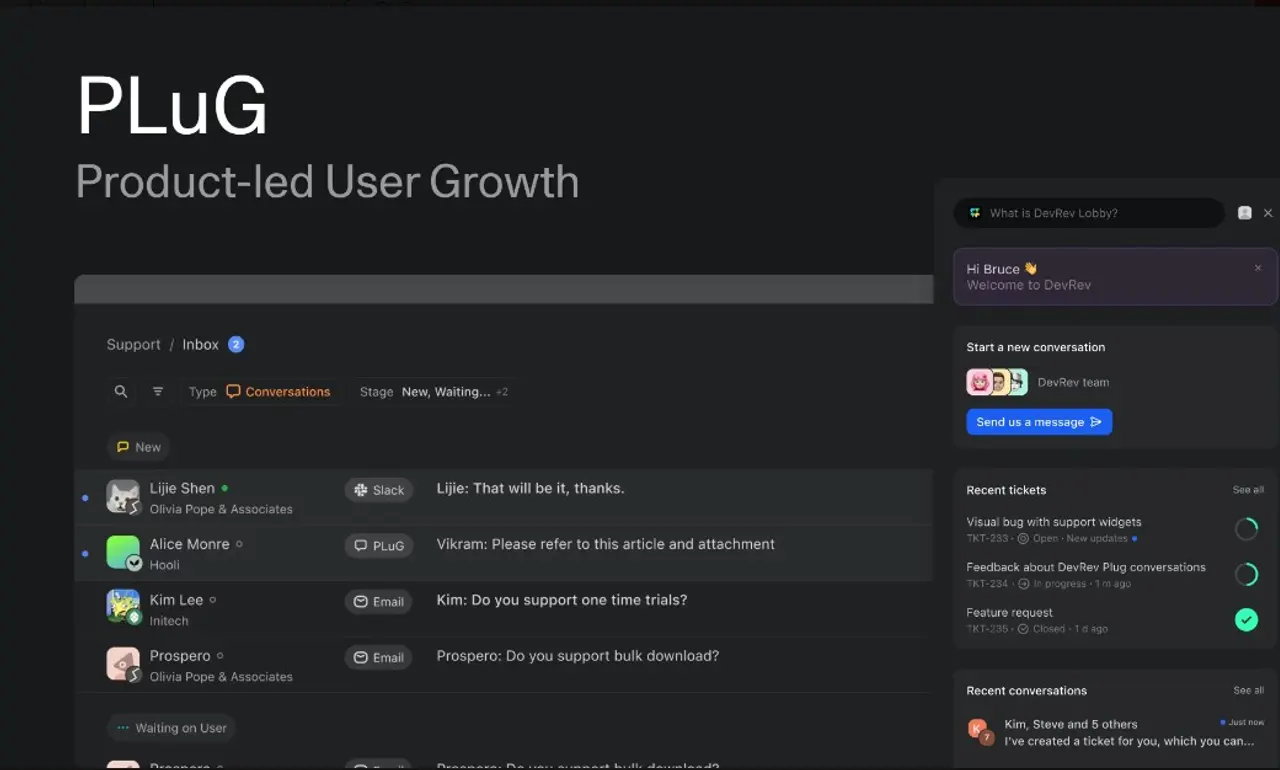The image size is (1280, 770).
Task: Open Prospero: Do you support bulk download
Action: (578, 656)
